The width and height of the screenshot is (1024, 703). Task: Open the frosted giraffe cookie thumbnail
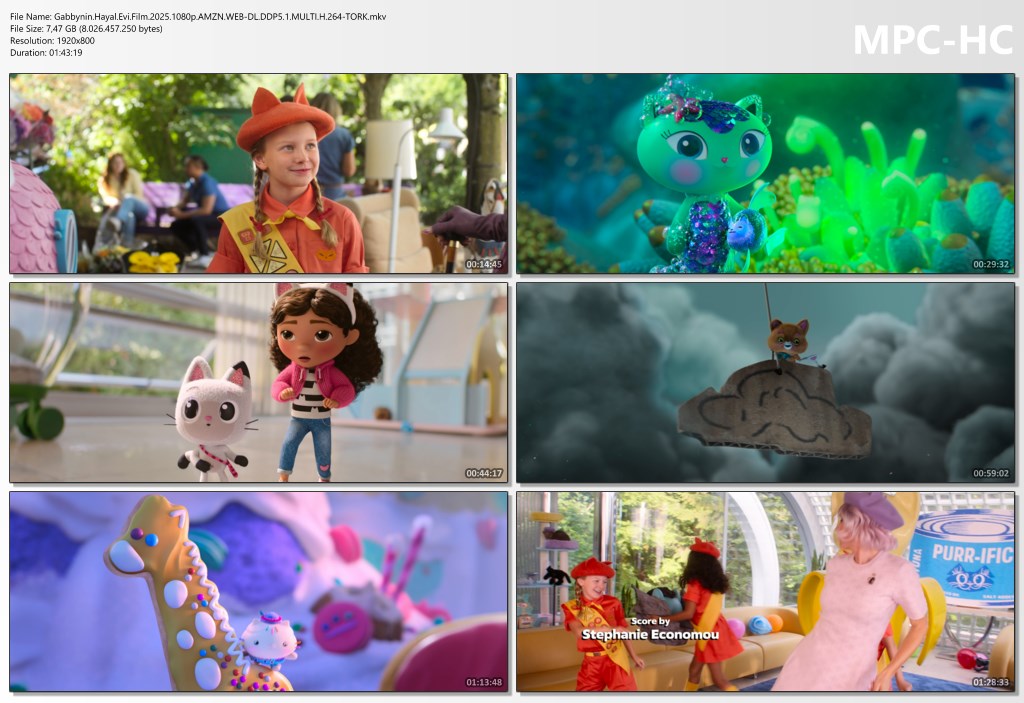(x=258, y=591)
